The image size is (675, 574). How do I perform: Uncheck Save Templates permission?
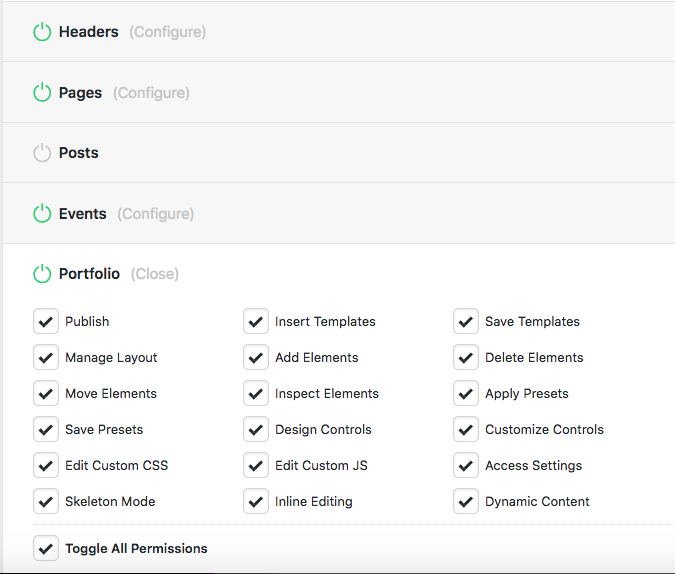[466, 321]
